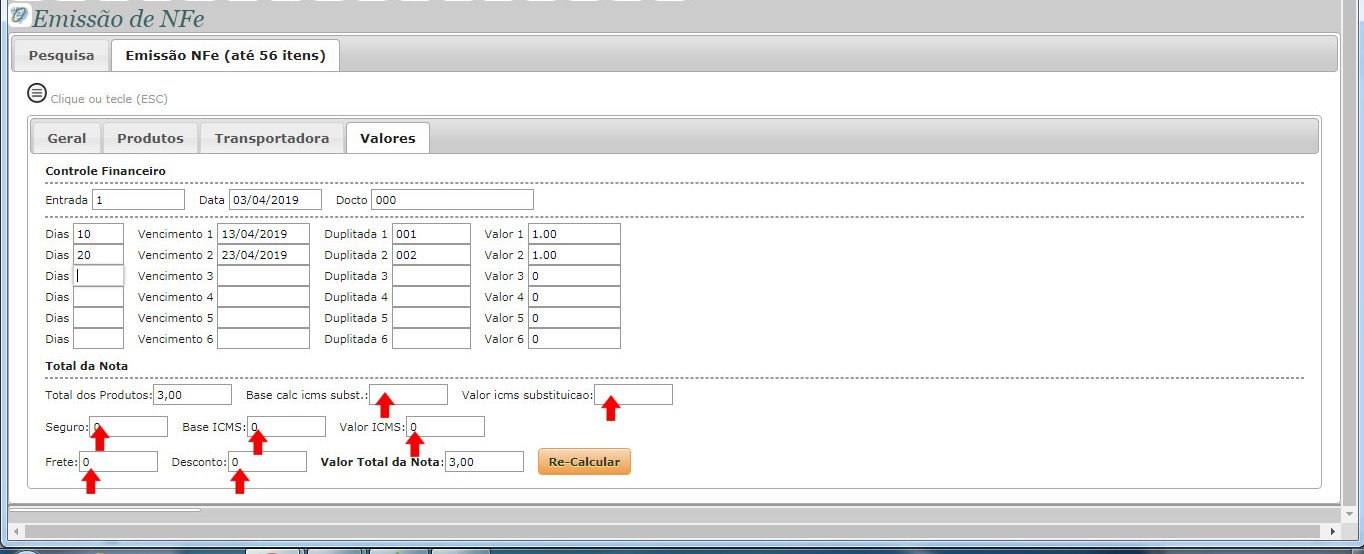Open the Produtos tab
The image size is (1364, 554).
coord(150,138)
